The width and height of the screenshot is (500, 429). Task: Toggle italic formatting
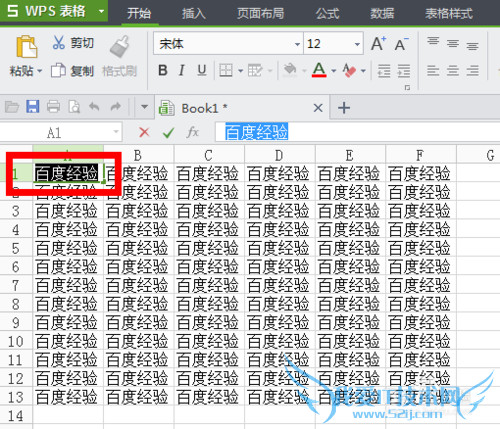182,71
